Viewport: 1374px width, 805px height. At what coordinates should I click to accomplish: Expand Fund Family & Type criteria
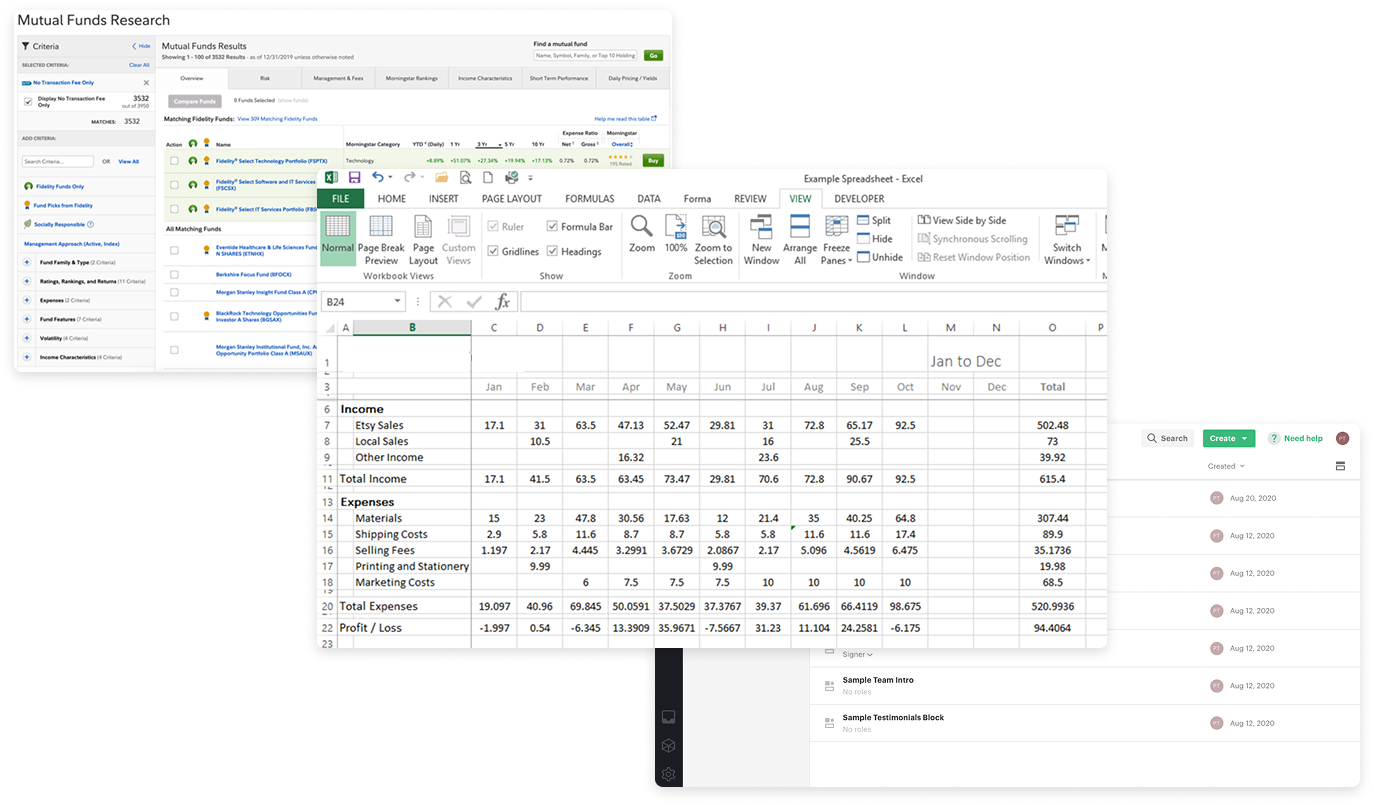tap(27, 262)
